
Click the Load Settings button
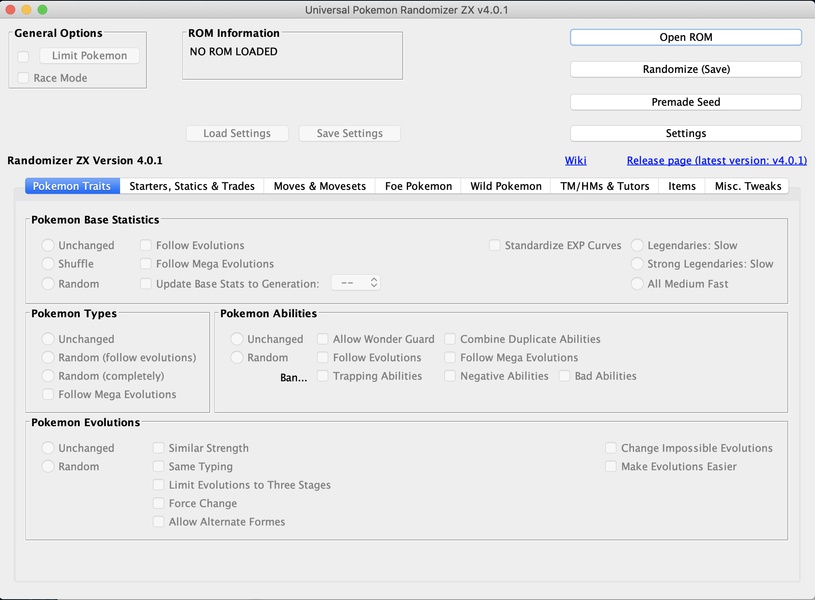coord(237,133)
